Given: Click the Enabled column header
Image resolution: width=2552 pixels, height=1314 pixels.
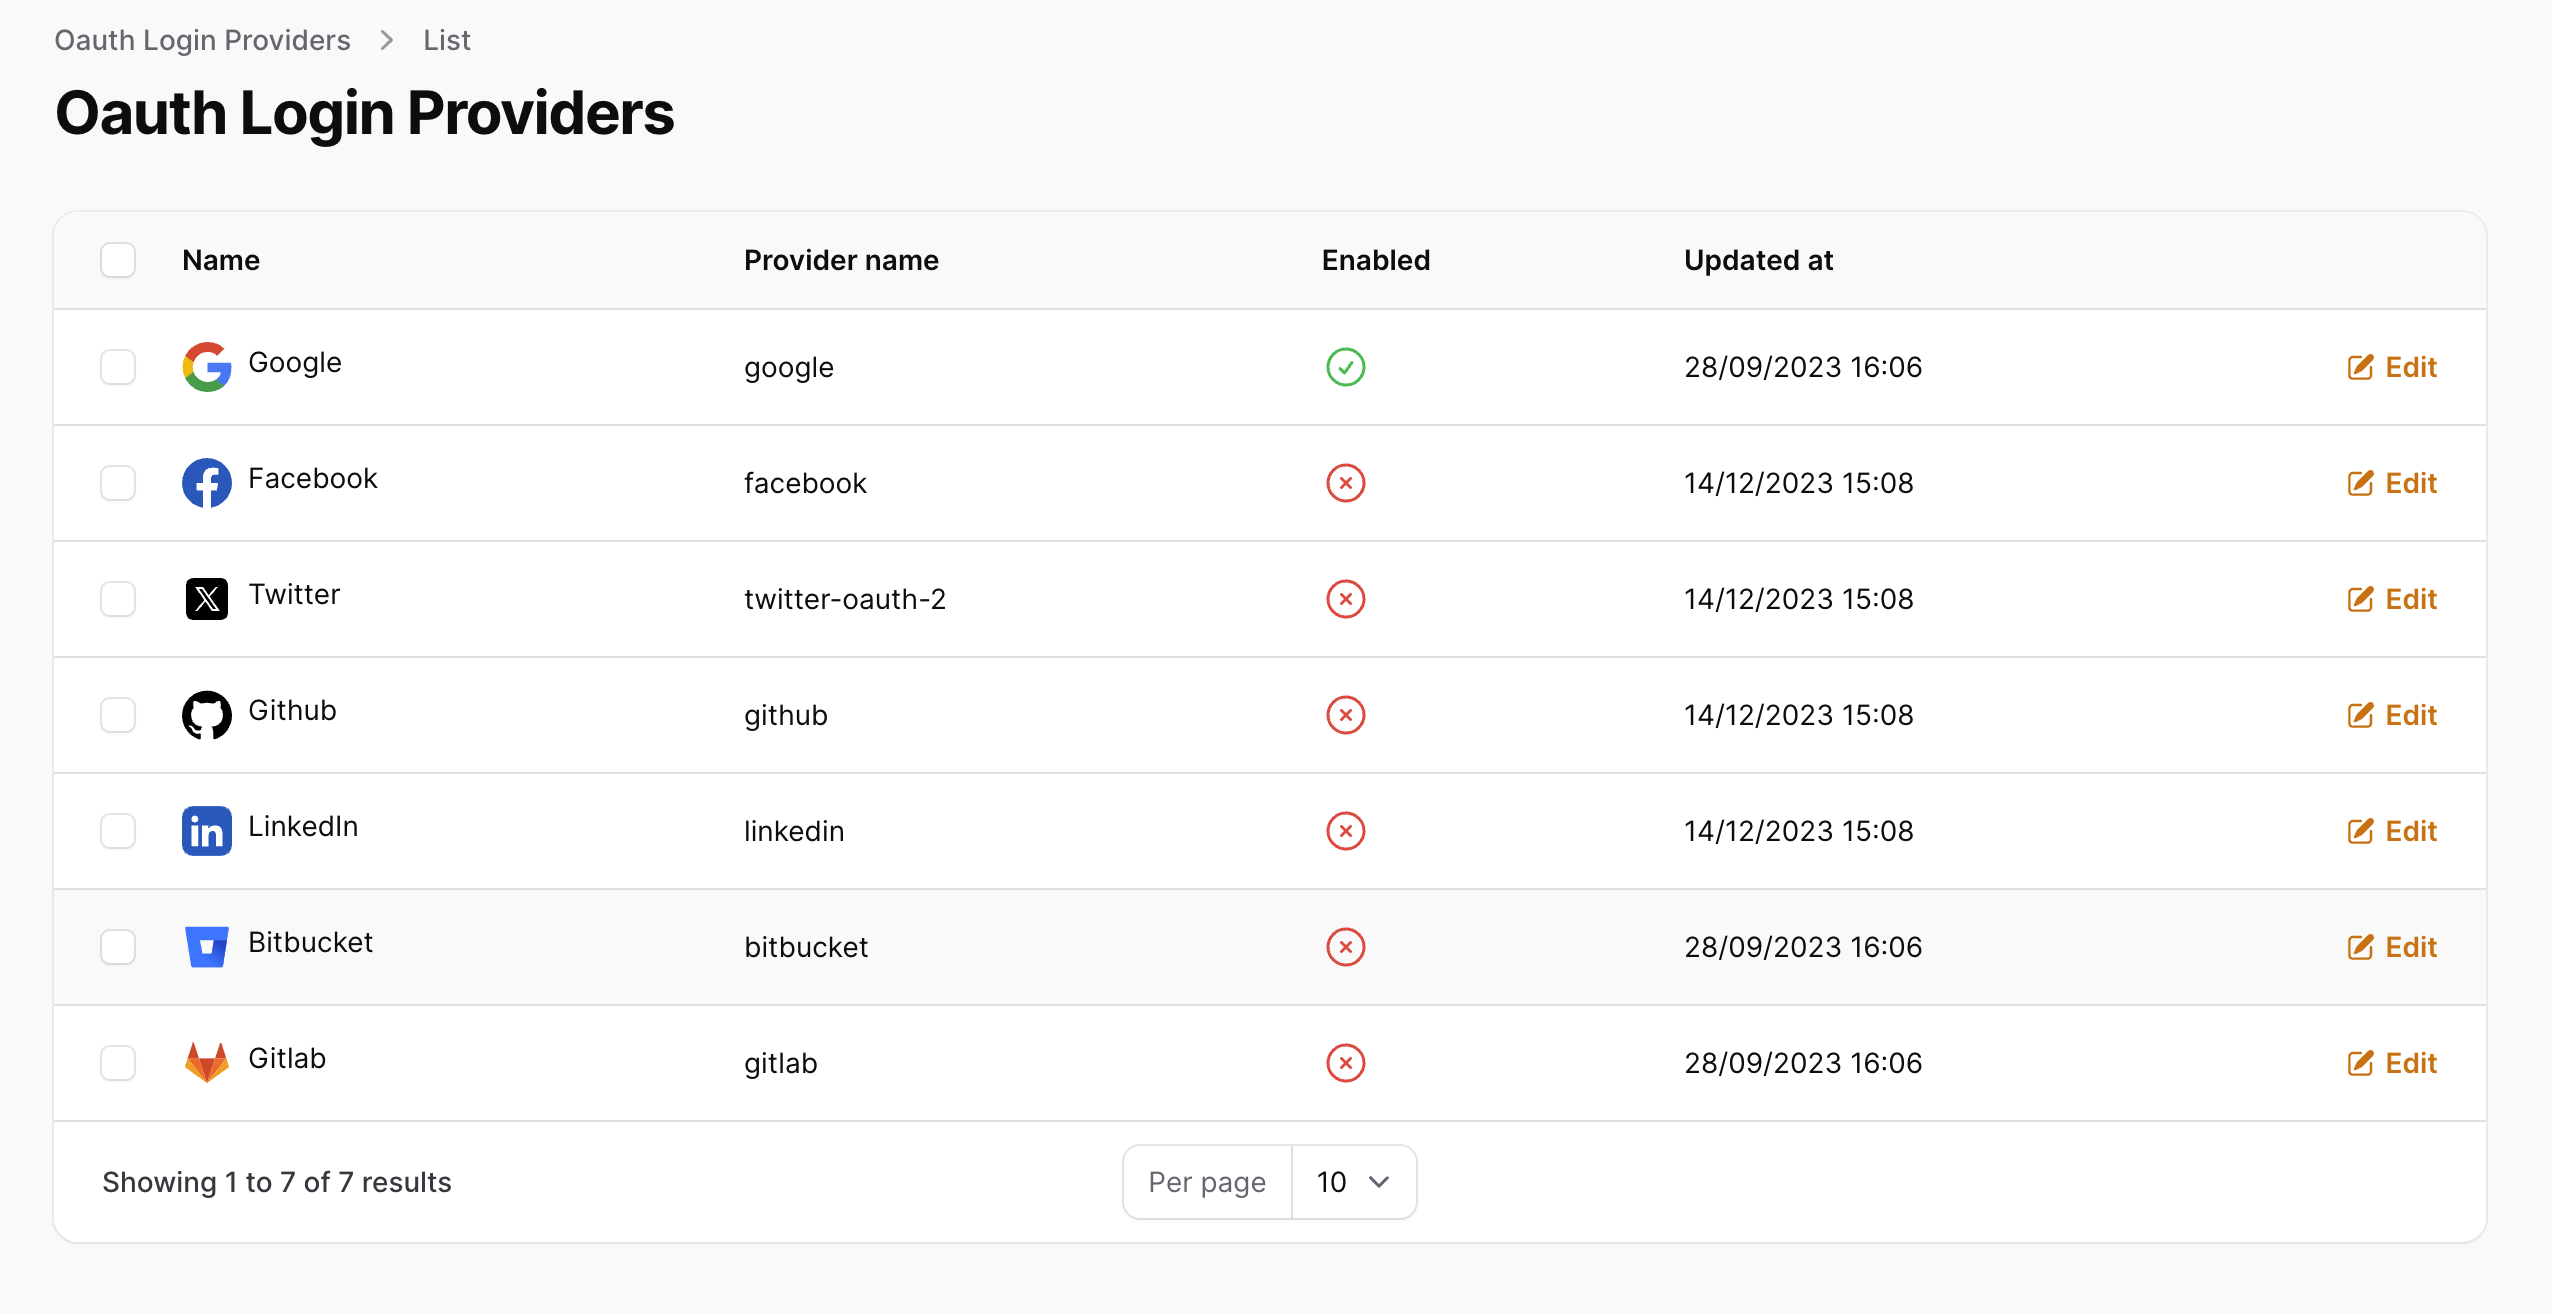Looking at the screenshot, I should [x=1376, y=260].
